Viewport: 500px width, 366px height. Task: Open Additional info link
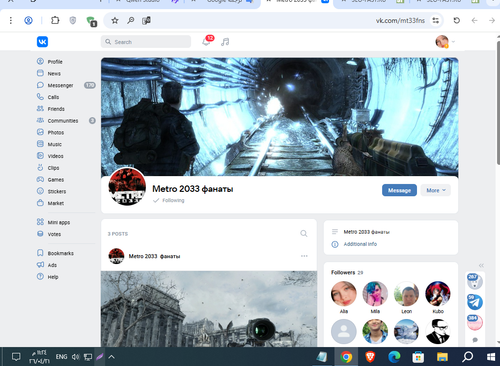(x=360, y=244)
